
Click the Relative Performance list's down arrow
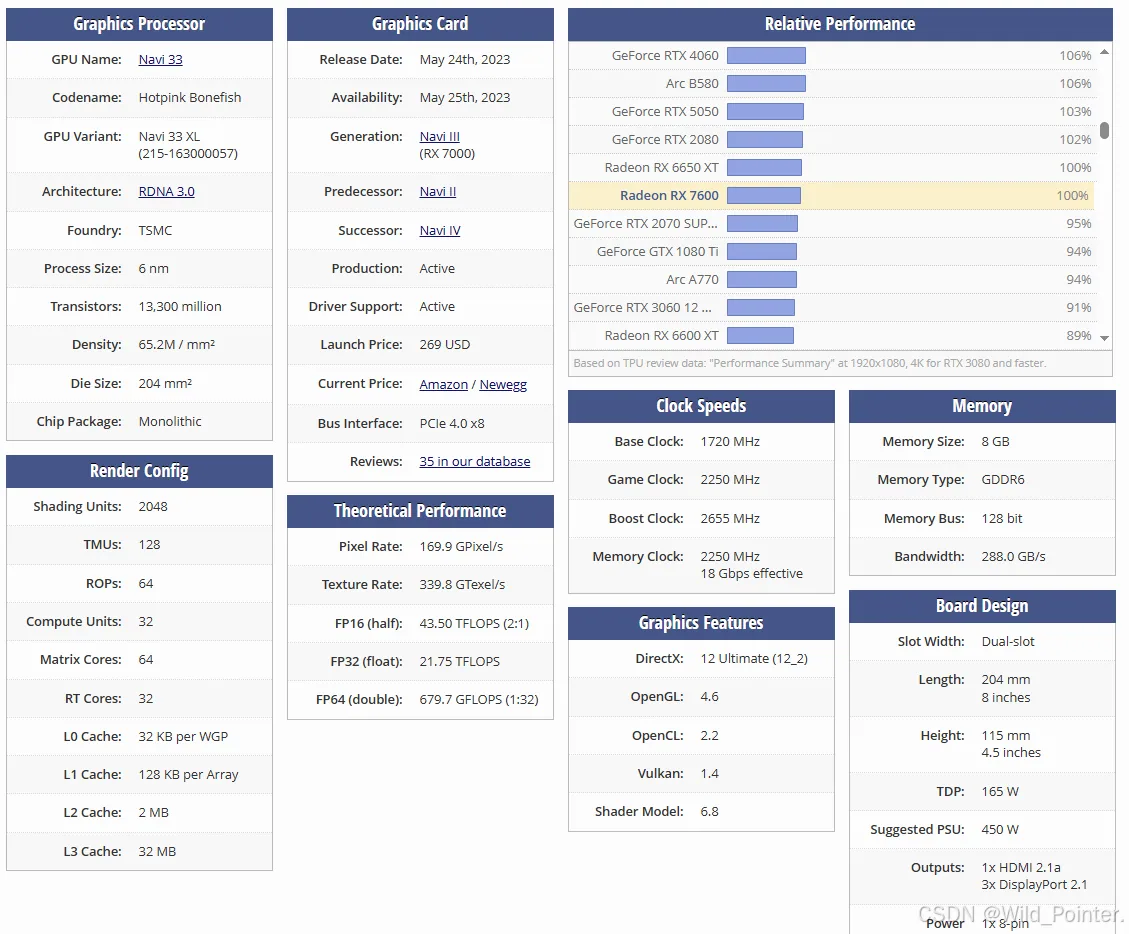1105,338
